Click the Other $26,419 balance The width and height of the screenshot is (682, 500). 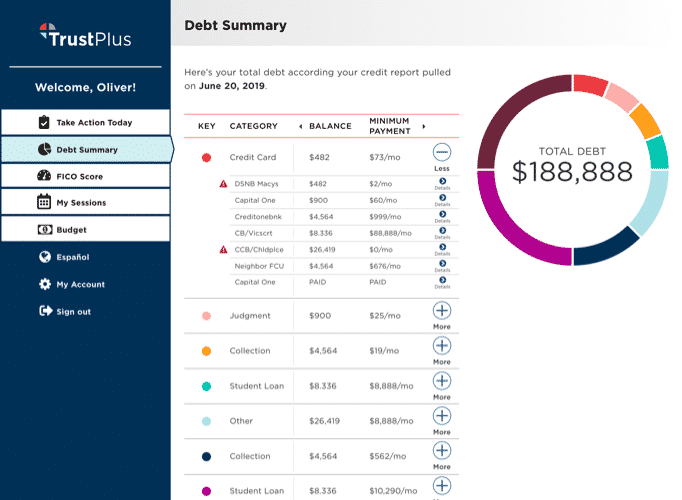(324, 421)
